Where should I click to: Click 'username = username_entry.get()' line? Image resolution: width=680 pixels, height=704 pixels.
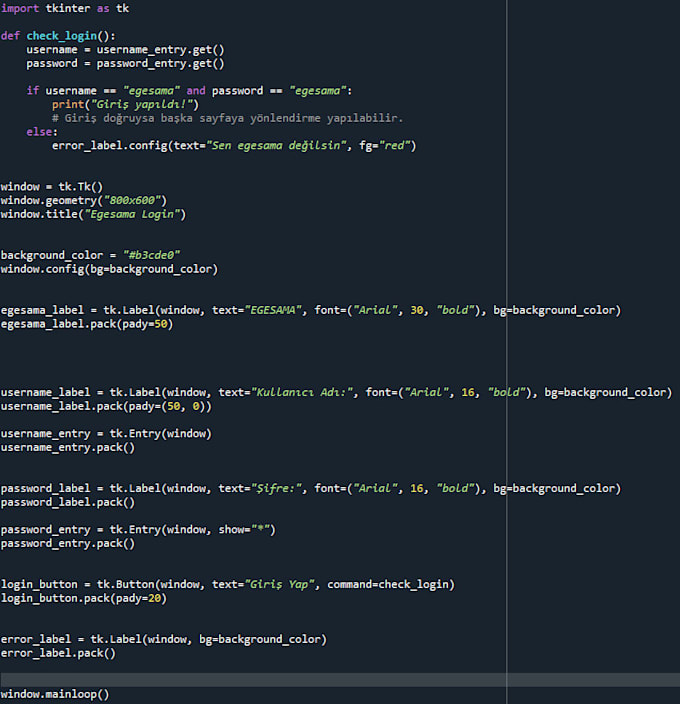click(x=125, y=50)
